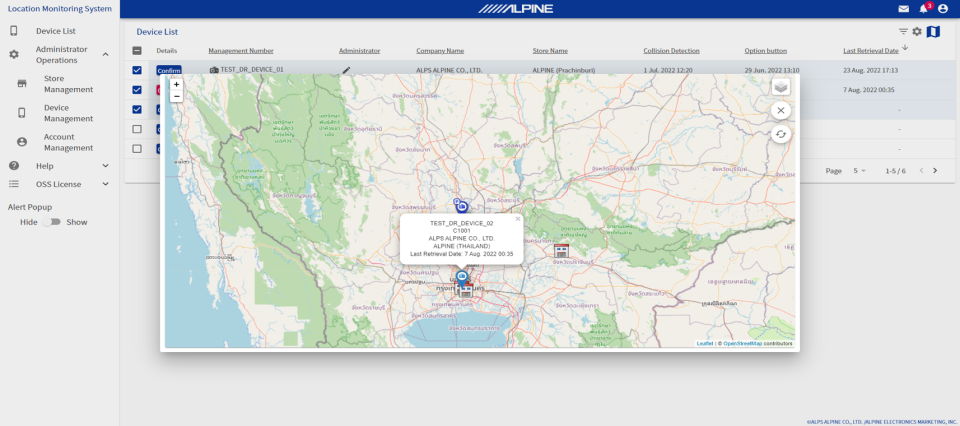The width and height of the screenshot is (960, 426).
Task: Edit administrator with pencil icon
Action: click(x=347, y=70)
